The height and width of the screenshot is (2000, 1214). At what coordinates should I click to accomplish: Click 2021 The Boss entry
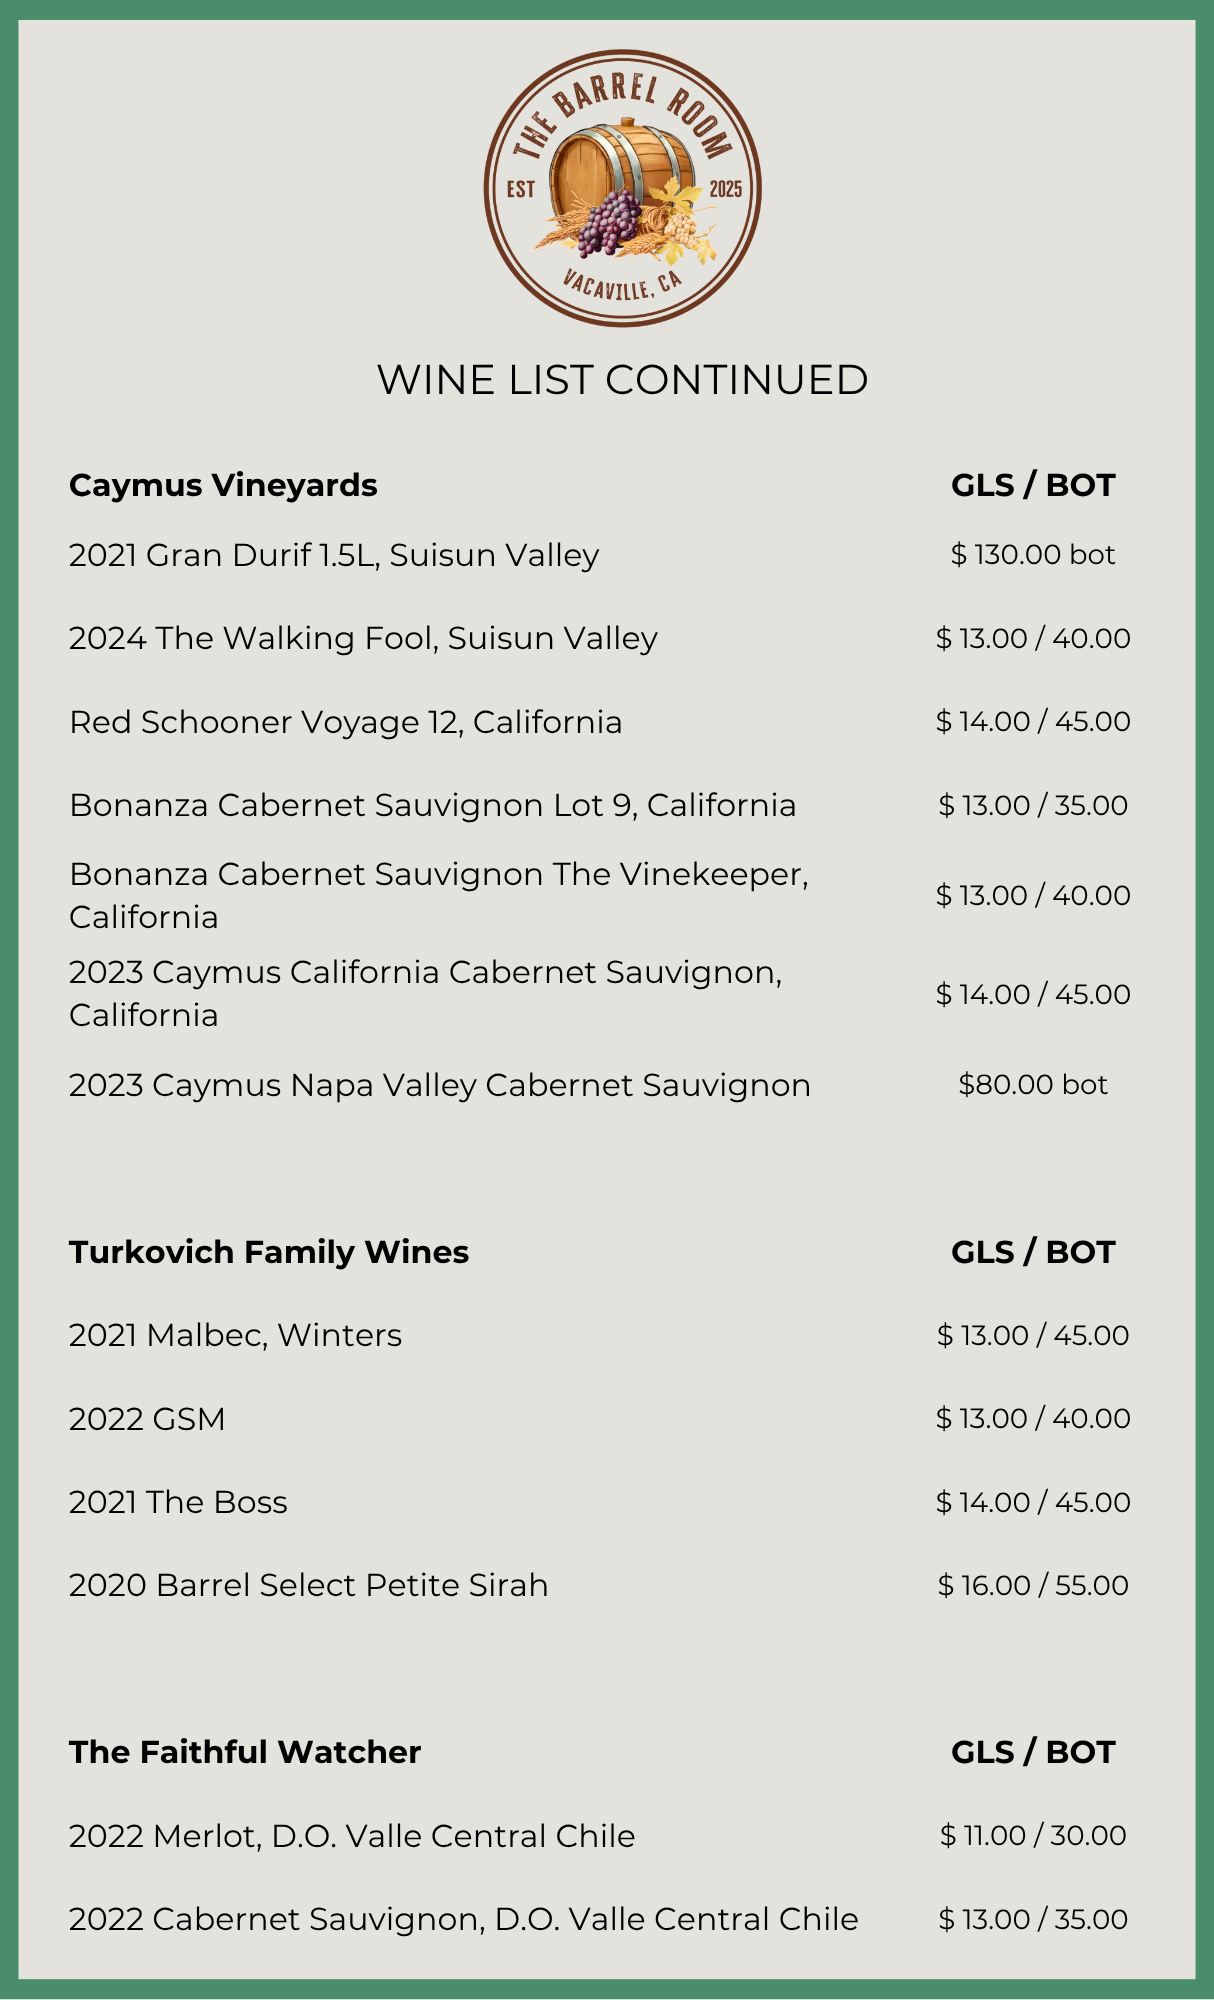(178, 1502)
